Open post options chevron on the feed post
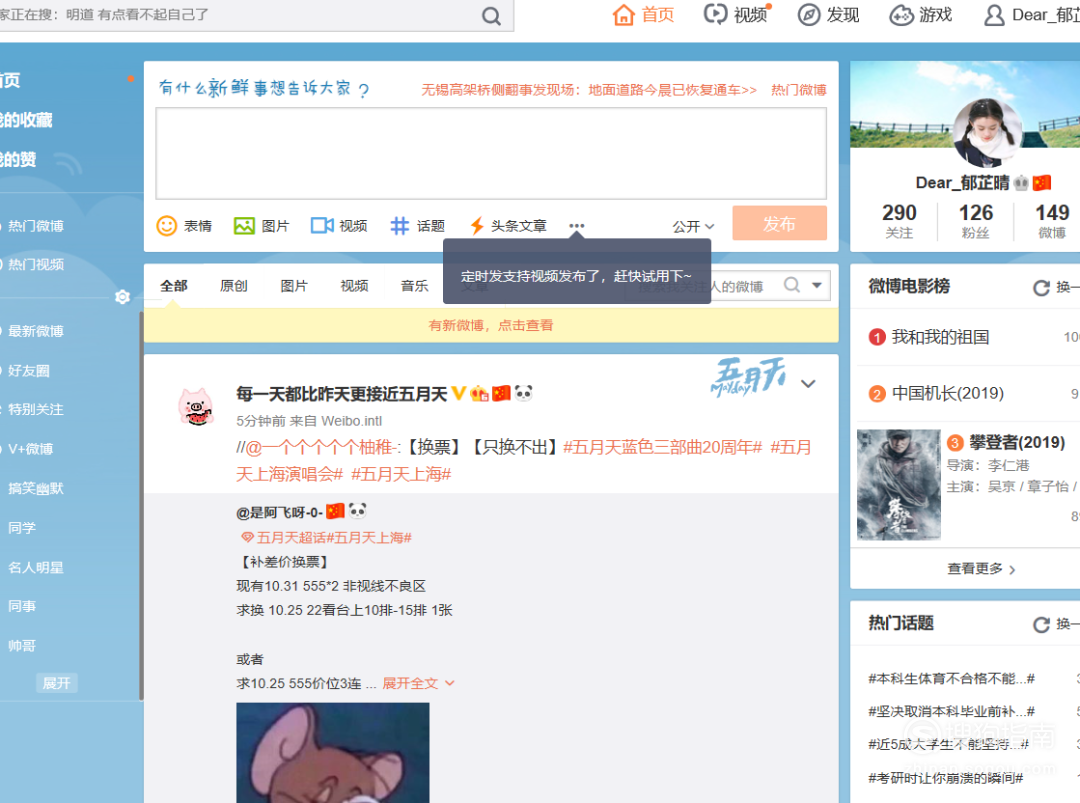The height and width of the screenshot is (803, 1080). [x=809, y=384]
